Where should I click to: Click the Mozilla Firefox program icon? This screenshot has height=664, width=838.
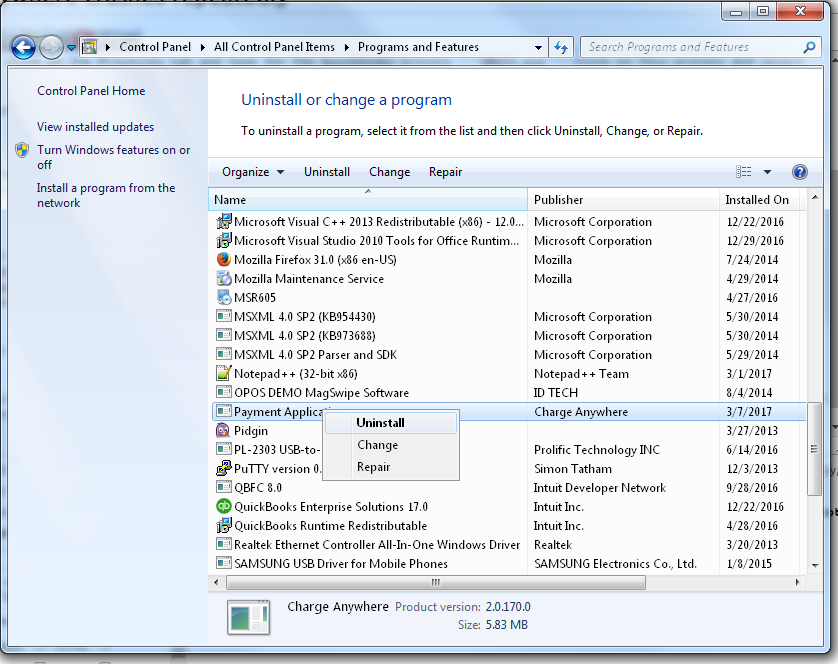tap(224, 260)
